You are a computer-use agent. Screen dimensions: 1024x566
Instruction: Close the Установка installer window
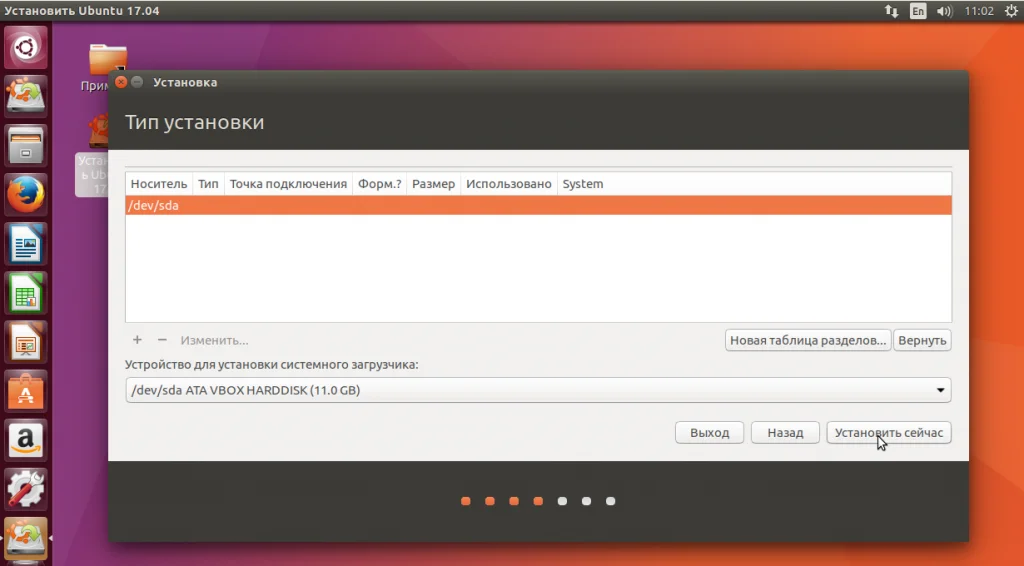tap(121, 82)
